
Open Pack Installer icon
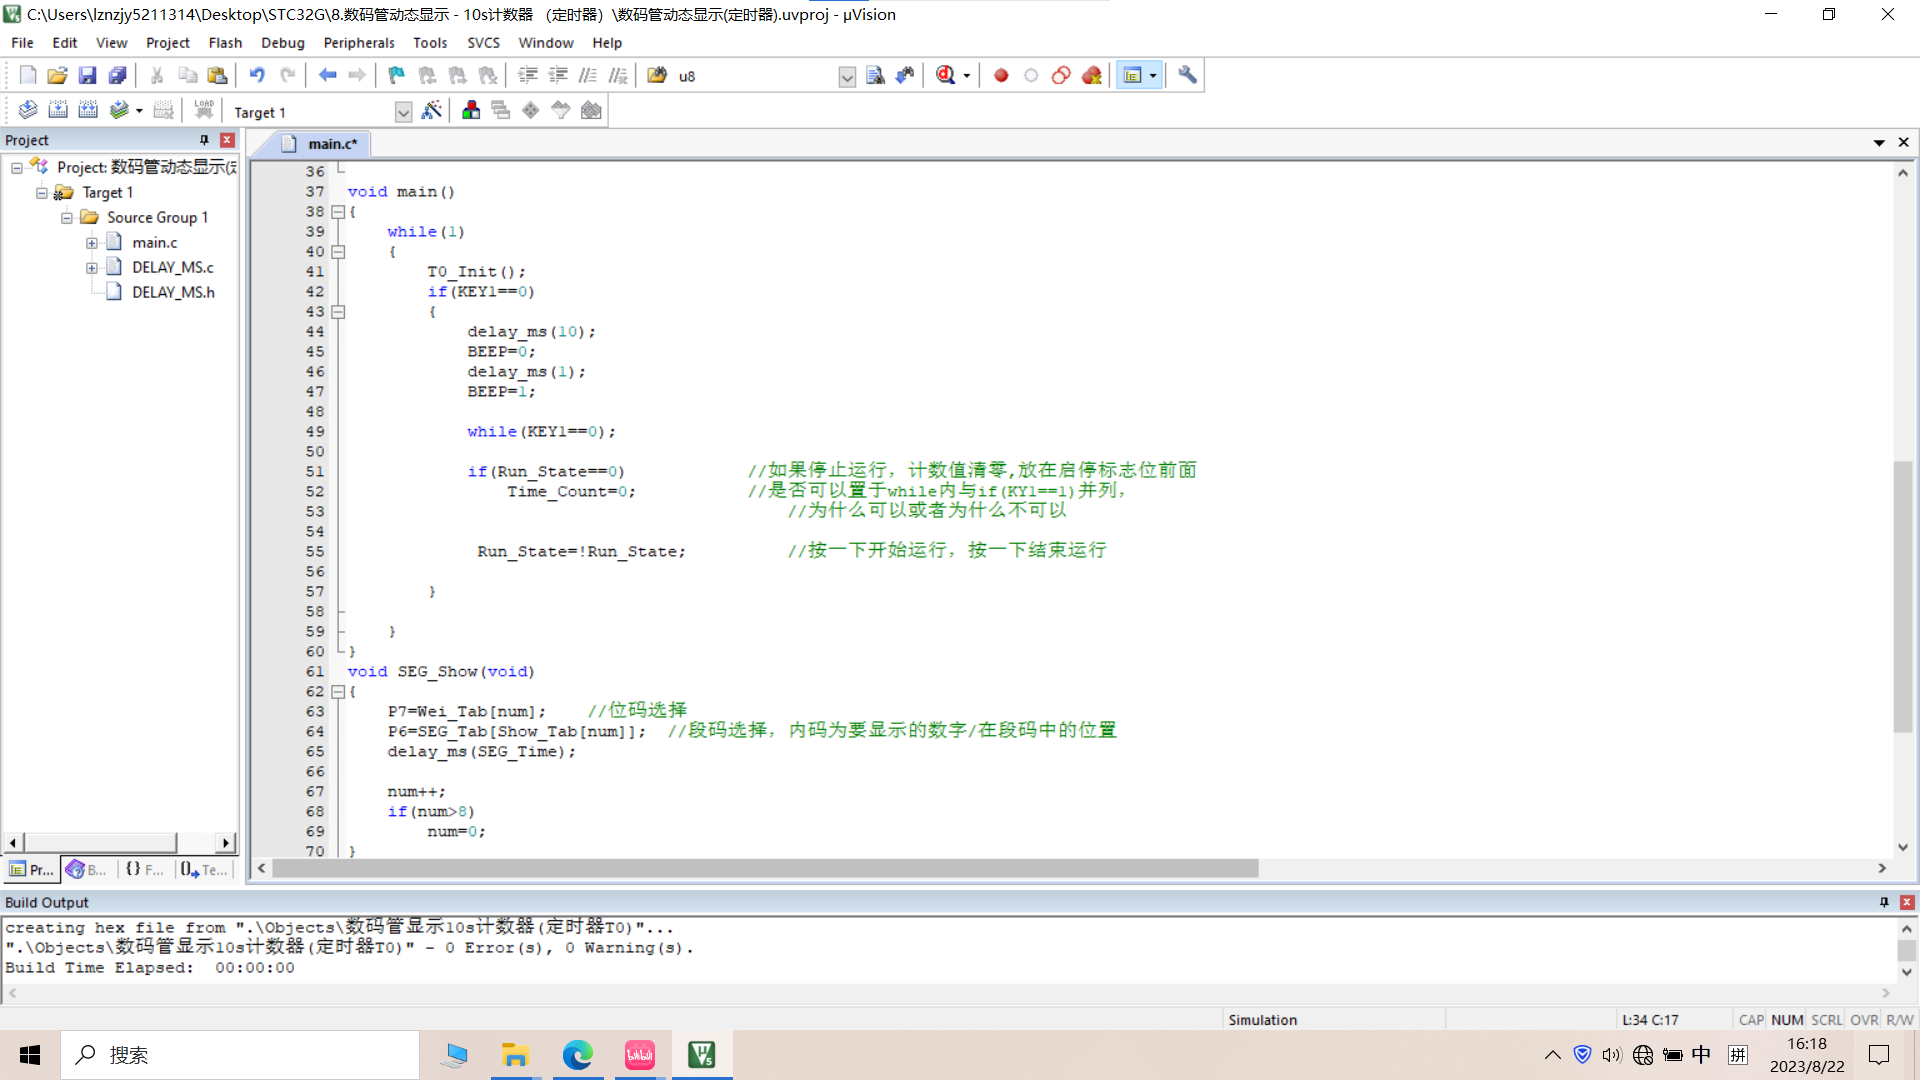point(591,110)
